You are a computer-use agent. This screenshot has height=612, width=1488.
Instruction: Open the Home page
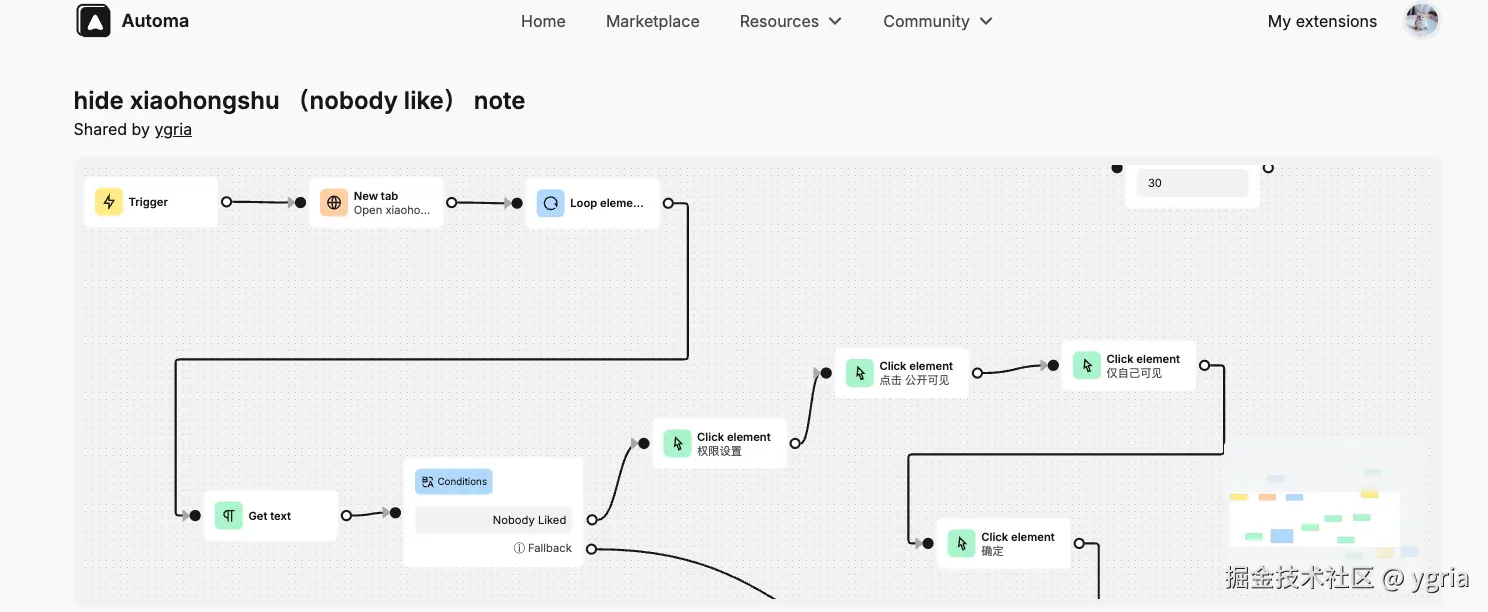[543, 21]
